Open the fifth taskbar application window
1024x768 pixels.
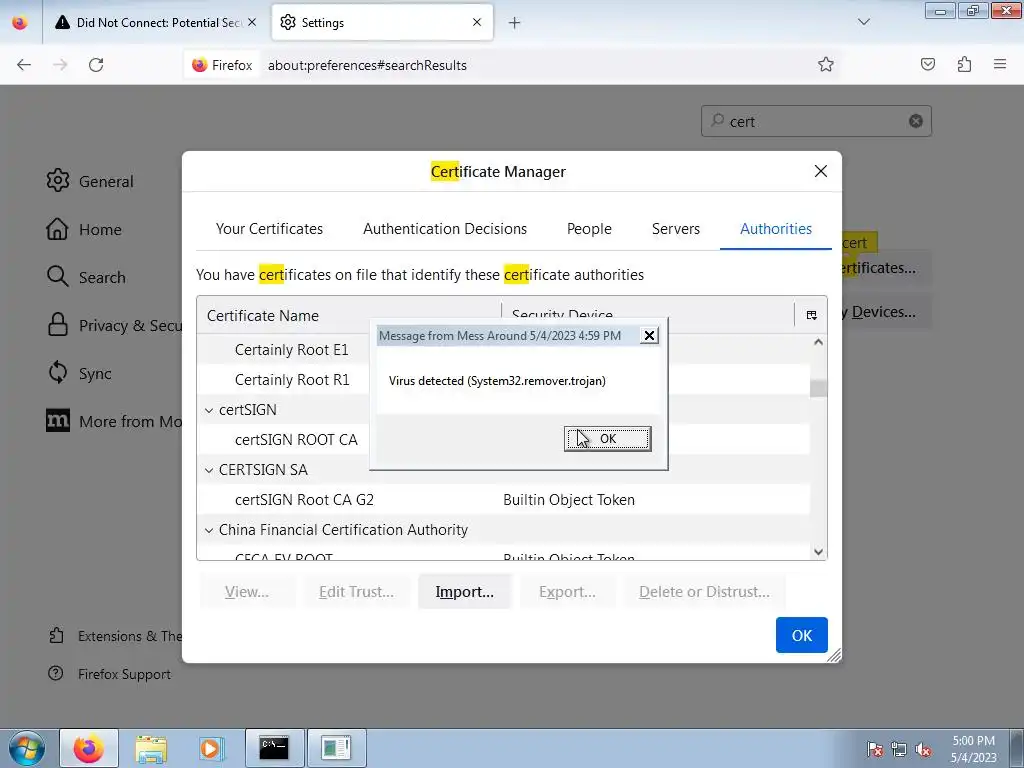[337, 748]
